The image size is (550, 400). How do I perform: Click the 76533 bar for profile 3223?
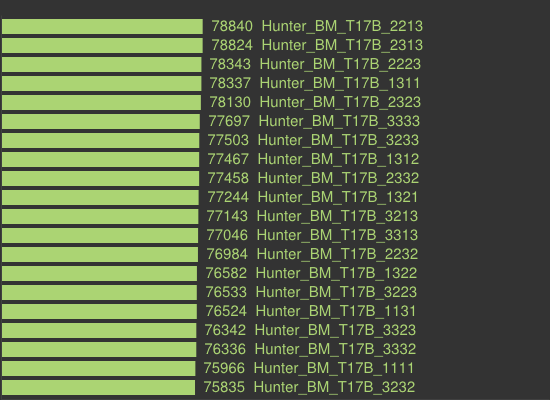tap(99, 292)
